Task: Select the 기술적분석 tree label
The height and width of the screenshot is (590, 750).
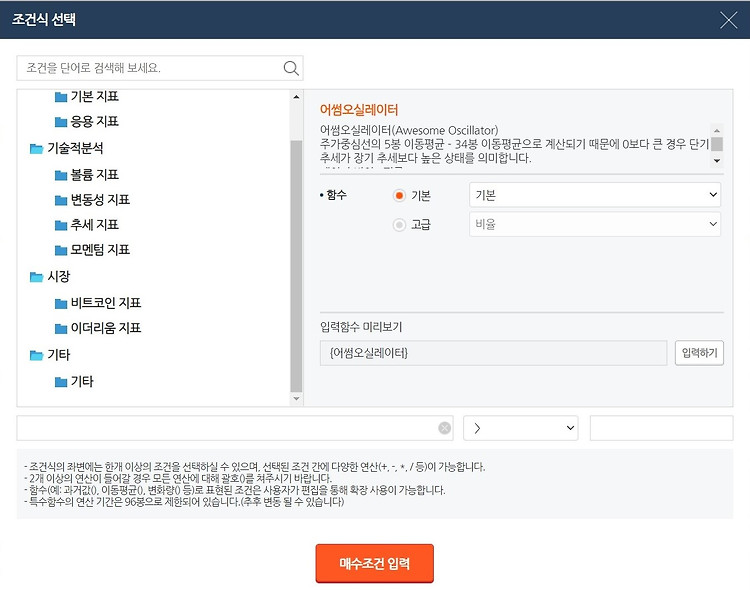Action: (75, 148)
